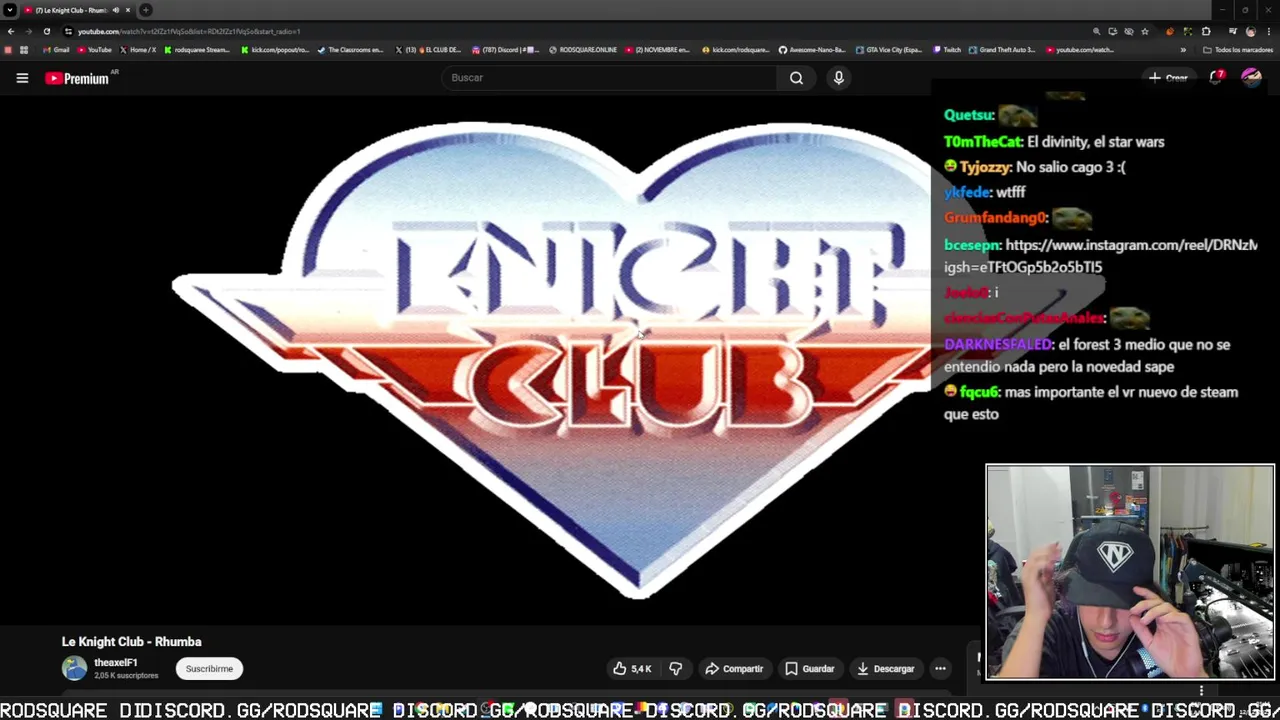Reload the page
1280x720 pixels.
coord(46,31)
